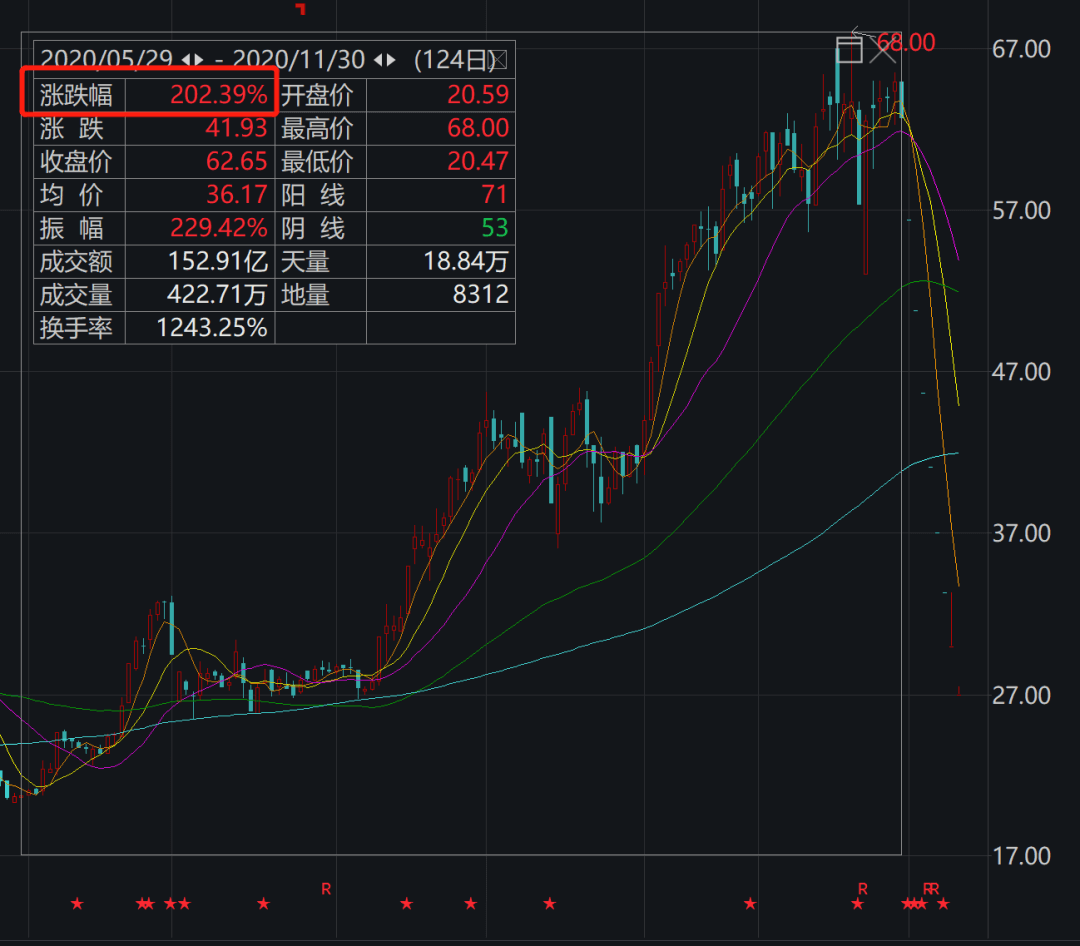Step the start date 2020/05/29 backward
Viewport: 1080px width, 946px height.
(185, 61)
